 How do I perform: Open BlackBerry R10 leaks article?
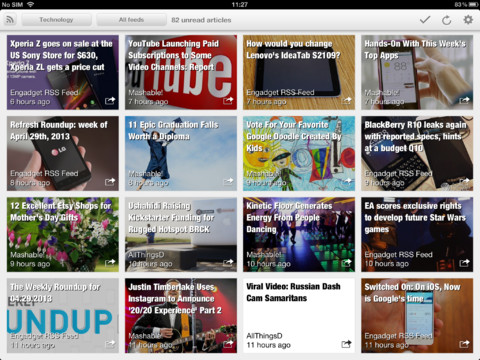(x=417, y=153)
